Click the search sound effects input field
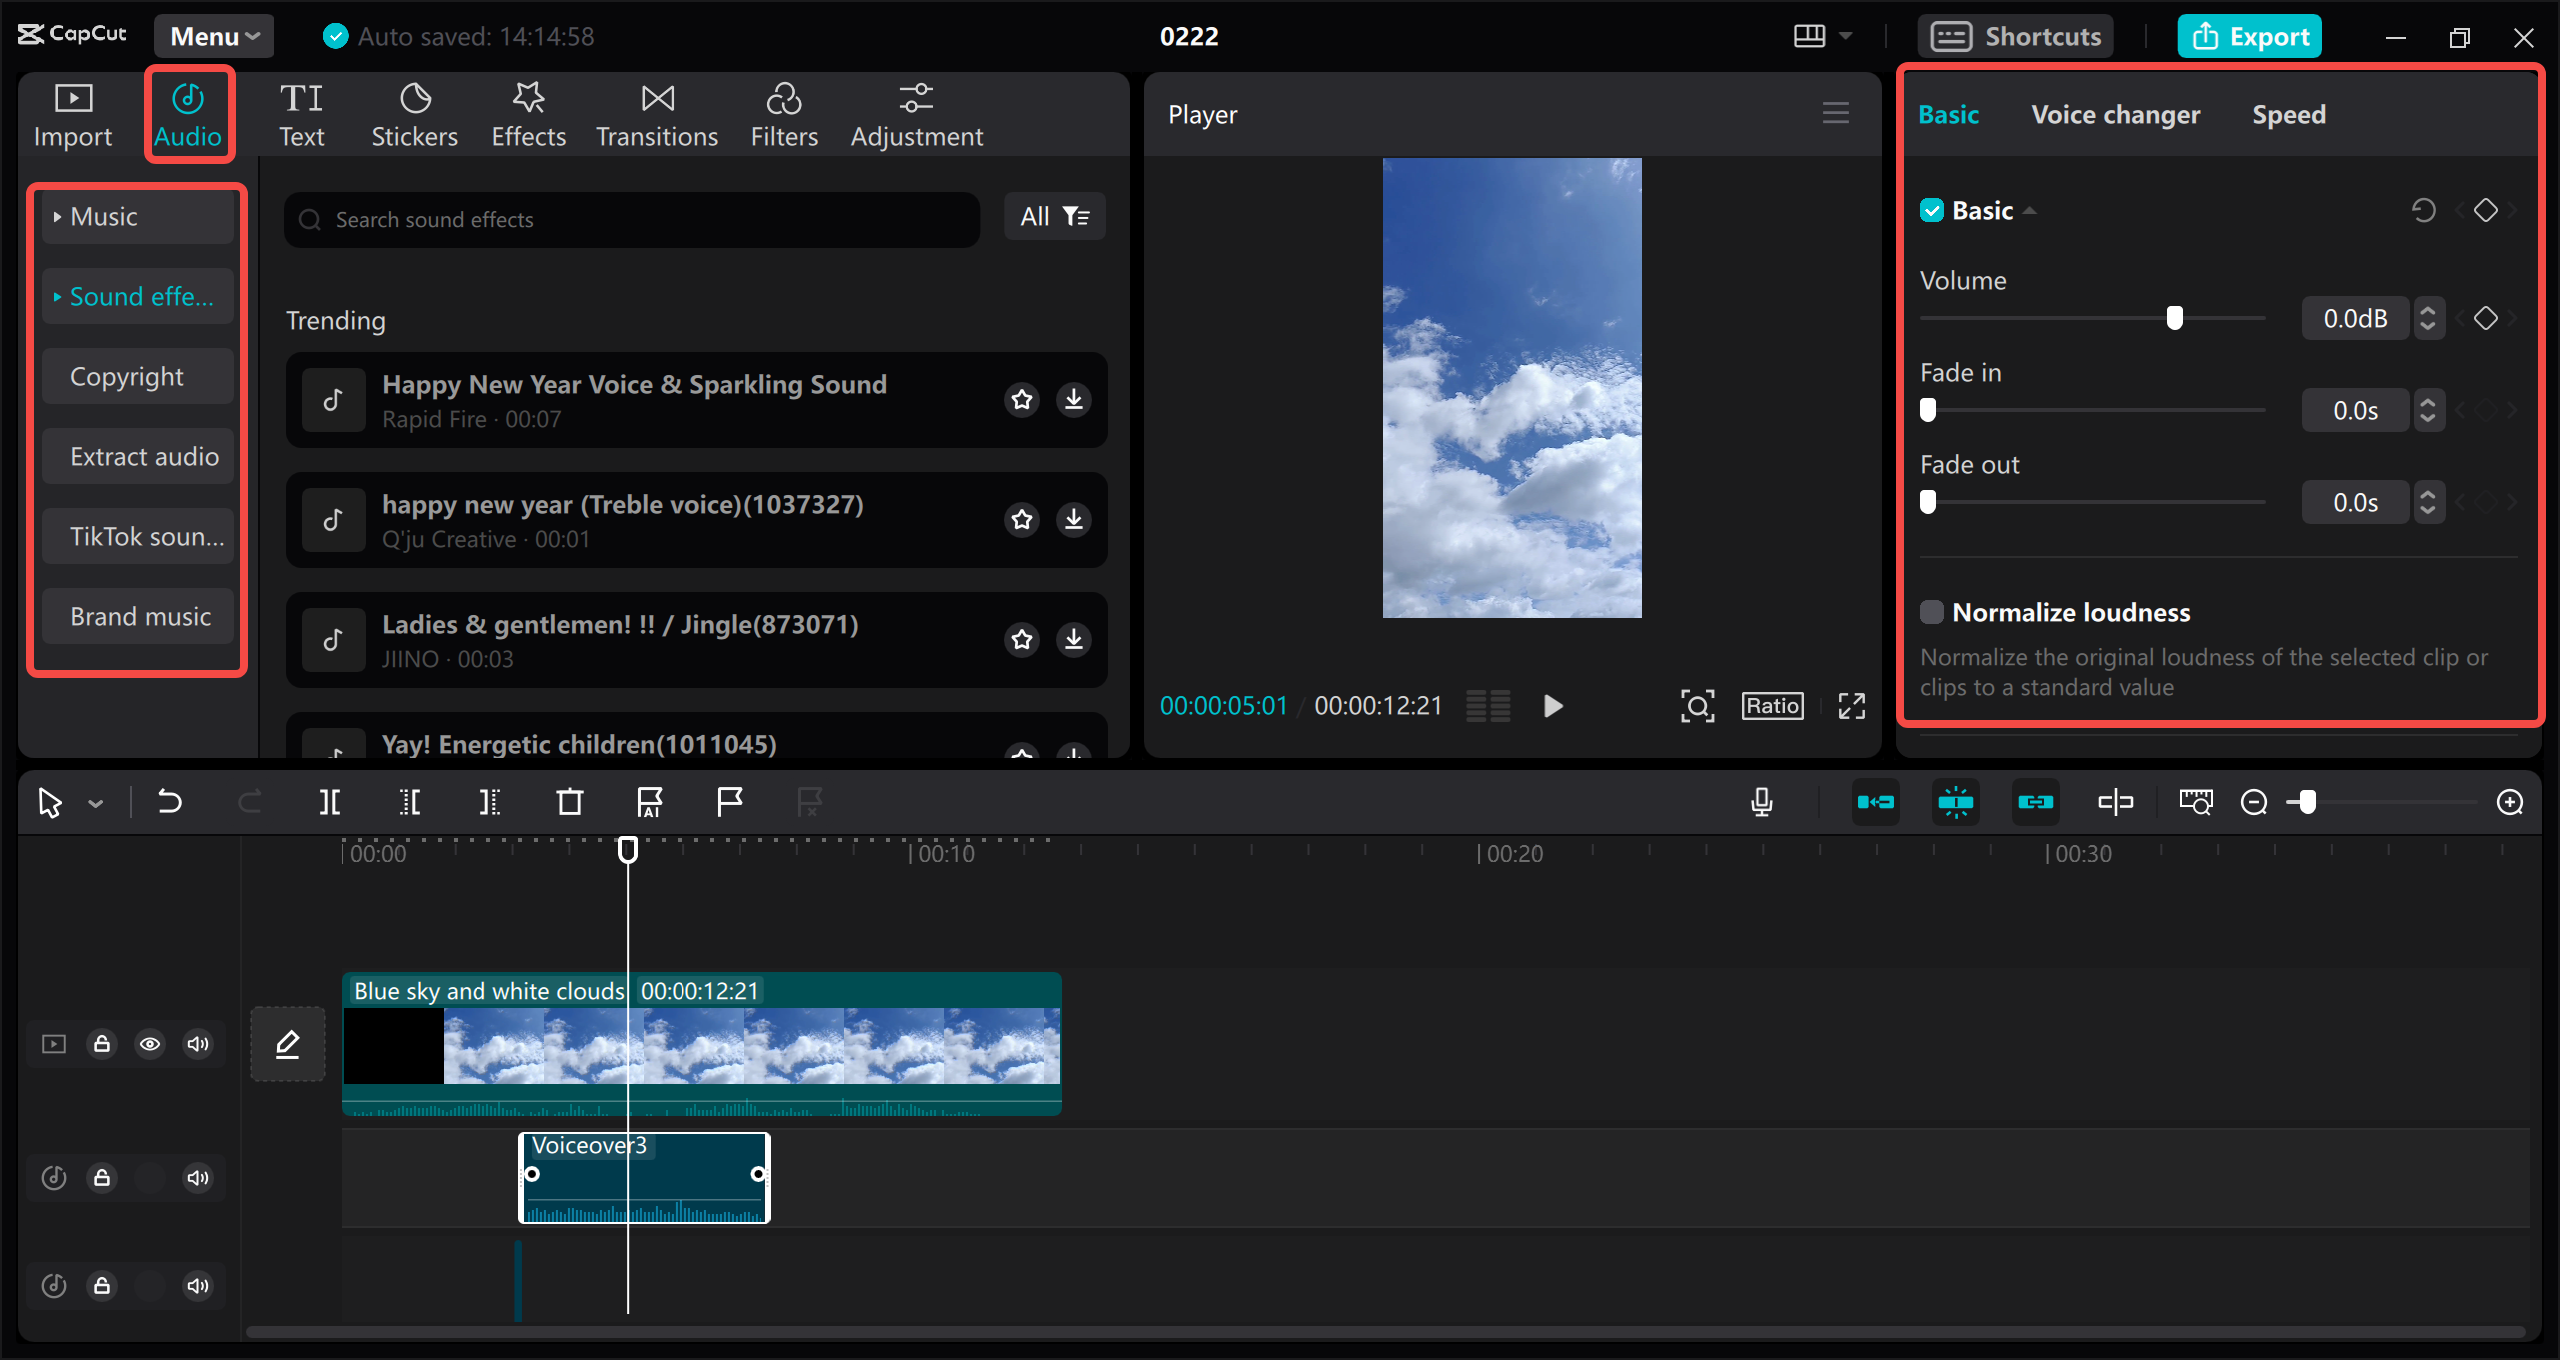The width and height of the screenshot is (2560, 1360). [637, 218]
